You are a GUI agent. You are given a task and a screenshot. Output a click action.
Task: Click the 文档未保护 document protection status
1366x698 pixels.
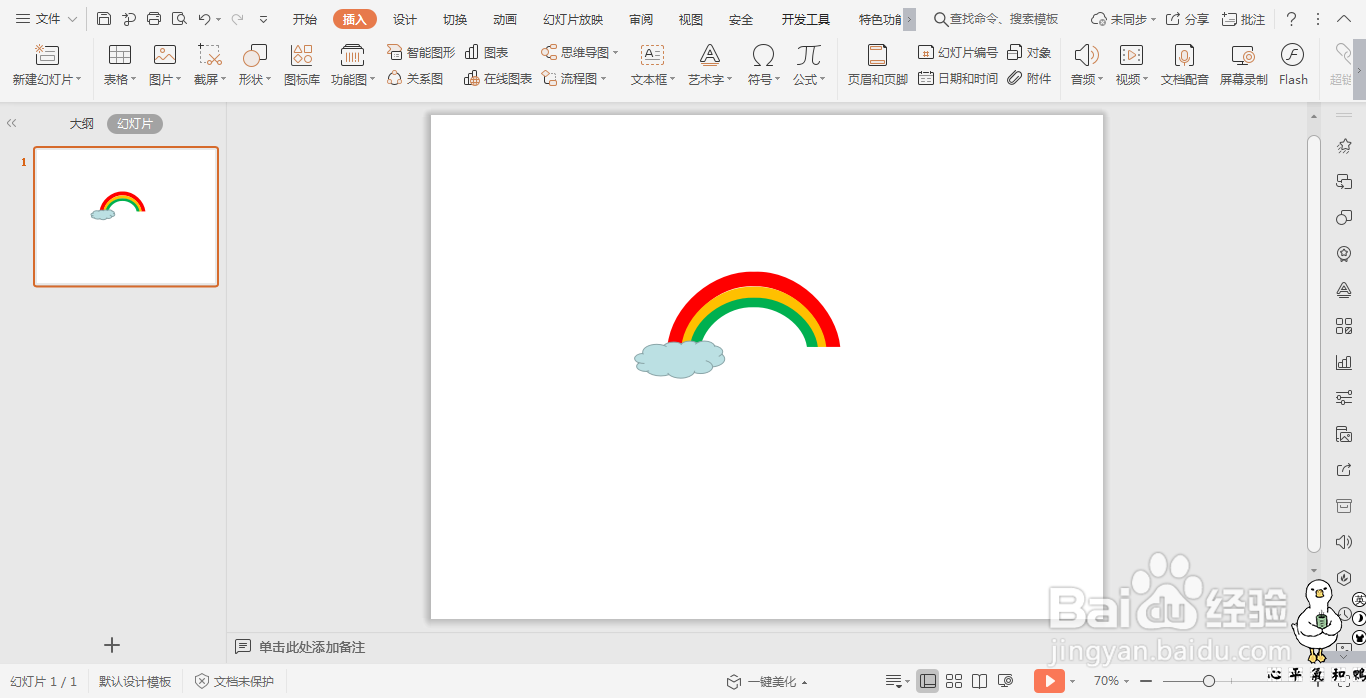point(234,681)
